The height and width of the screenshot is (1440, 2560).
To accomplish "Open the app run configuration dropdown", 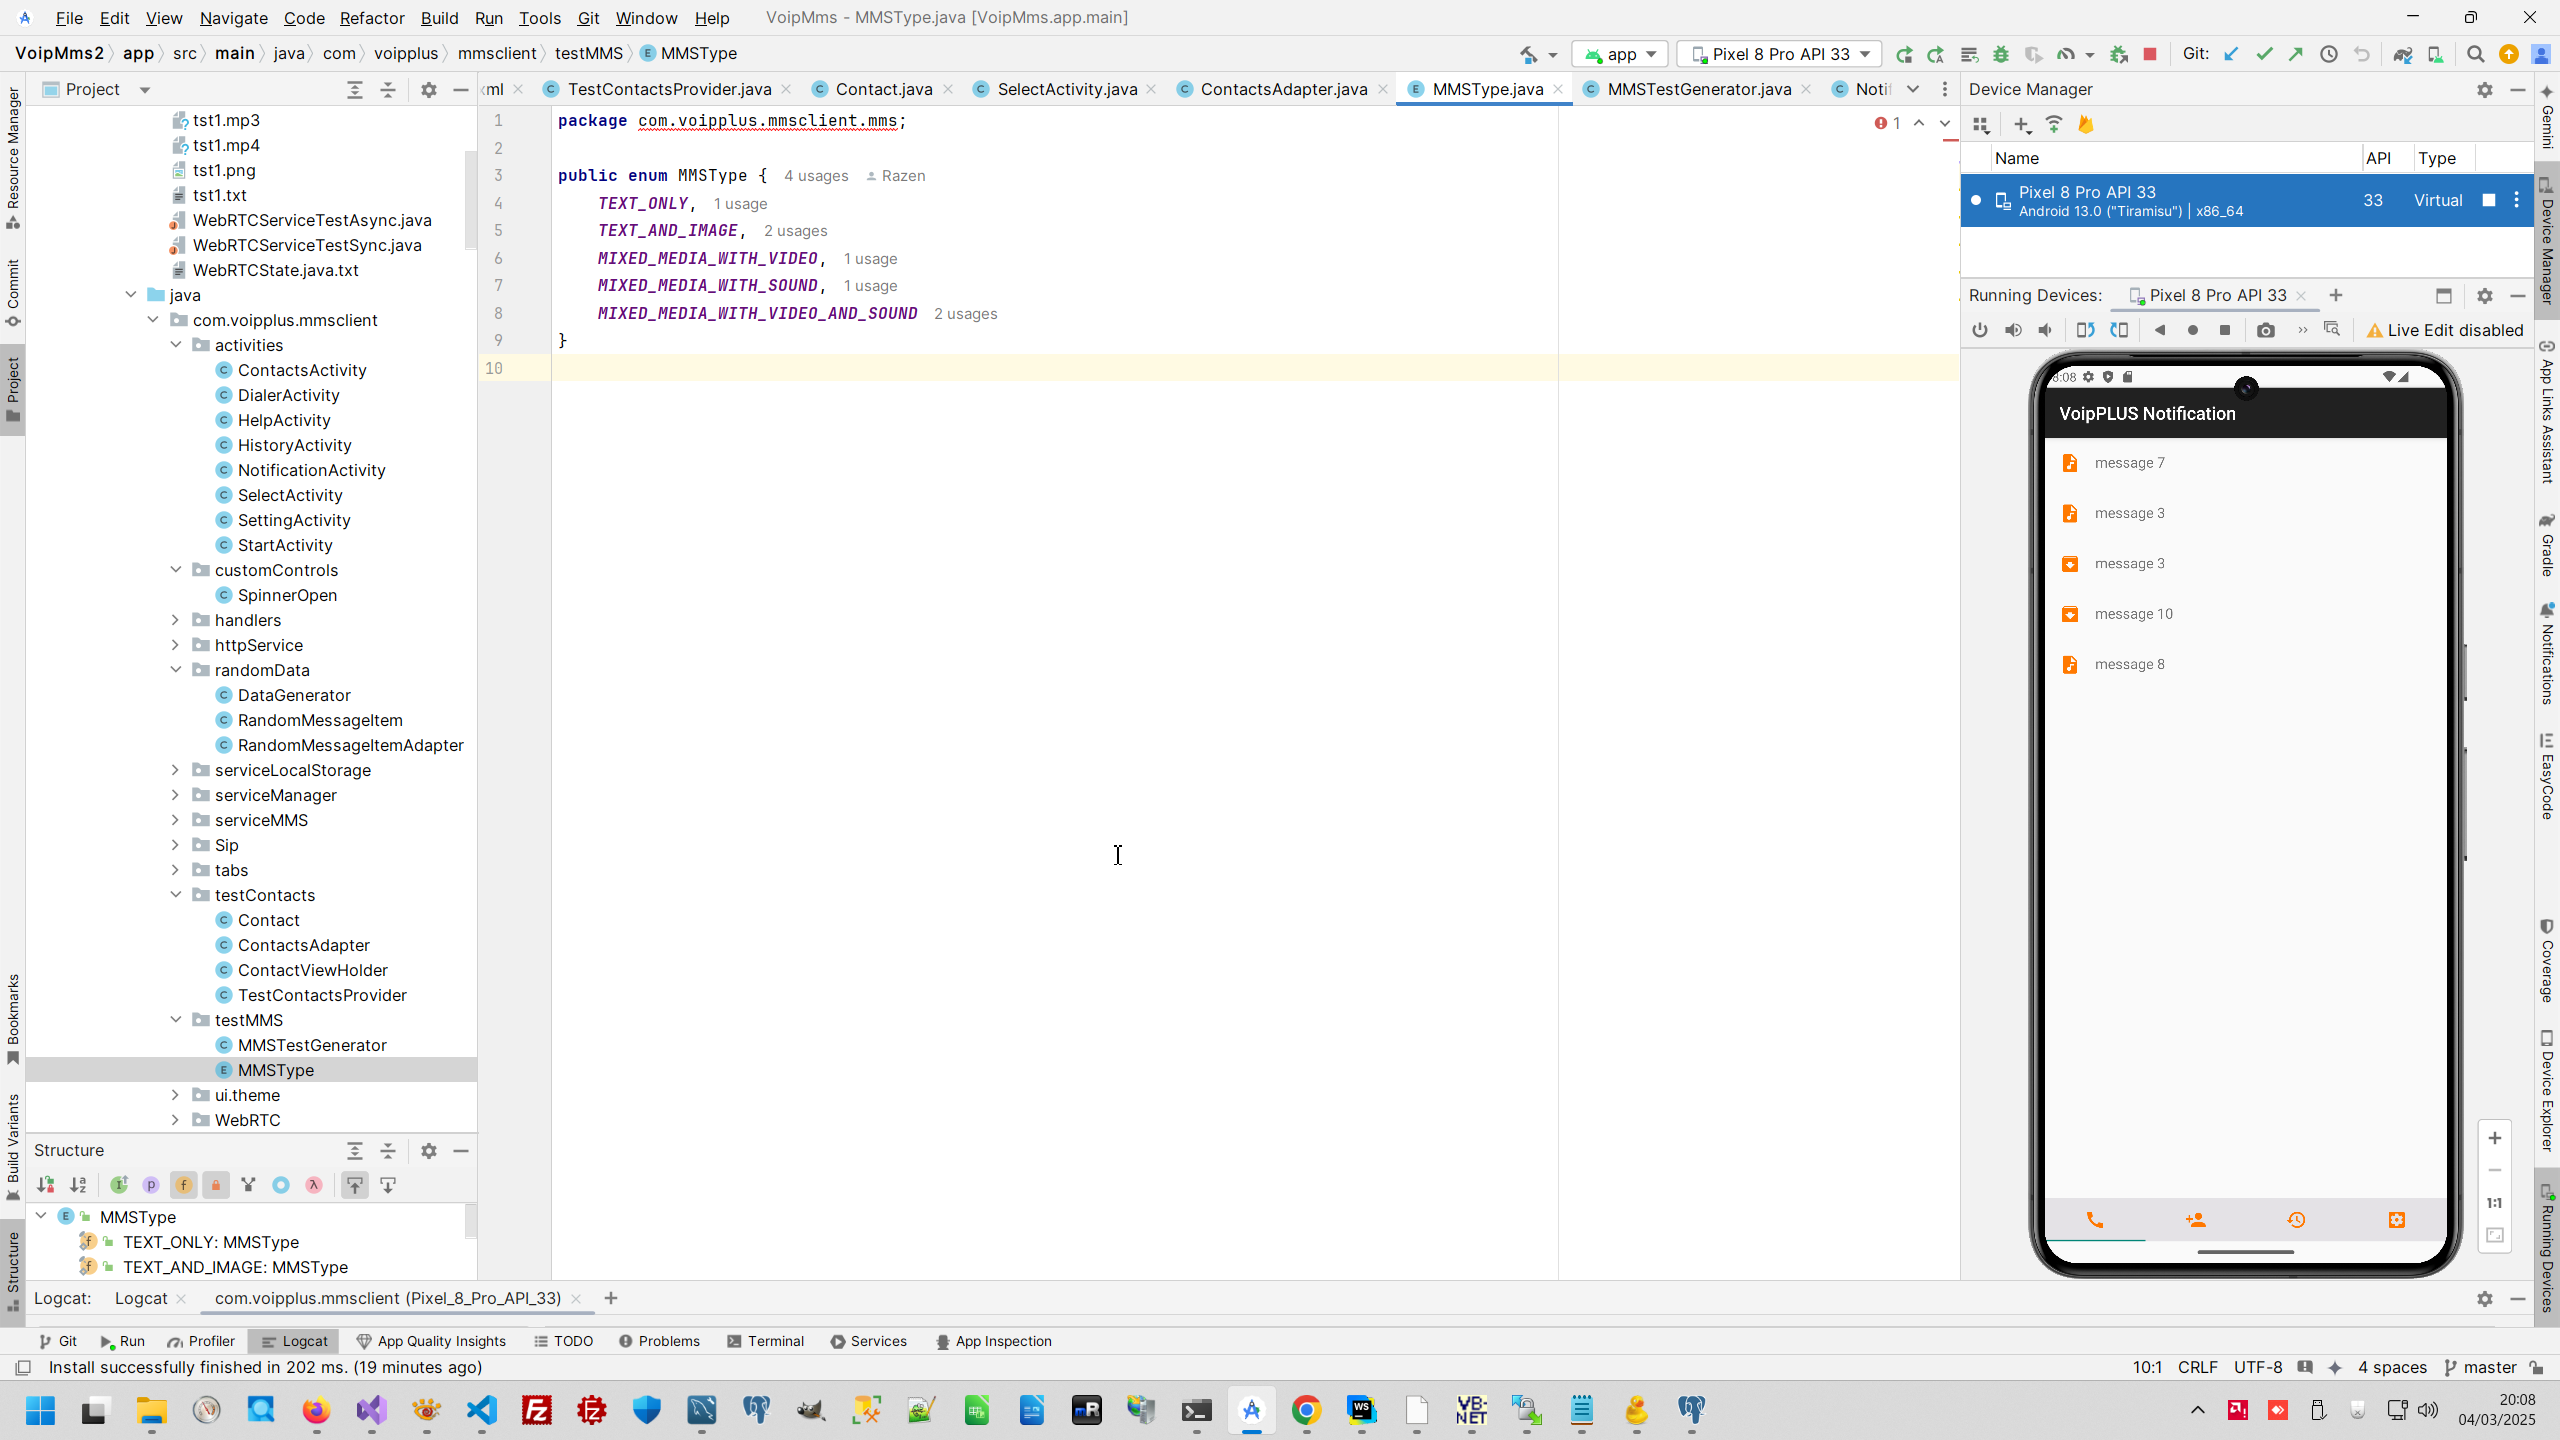I will point(1620,54).
